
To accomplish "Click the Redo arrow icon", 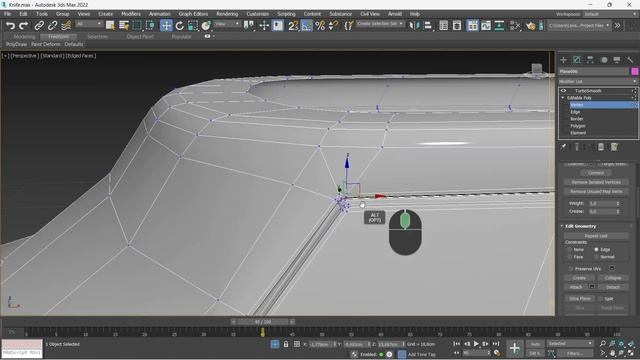I will pyautogui.click(x=24, y=26).
